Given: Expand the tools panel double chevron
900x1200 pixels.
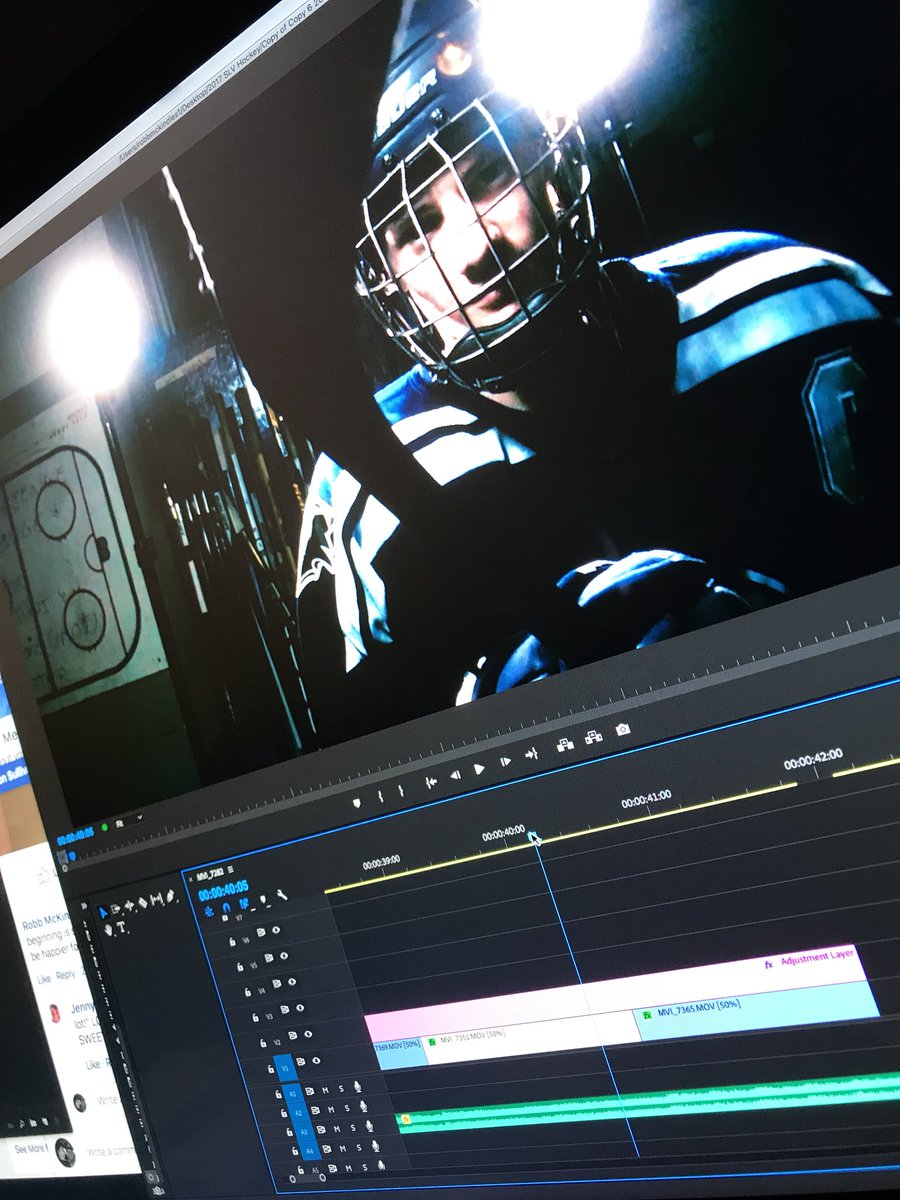Looking at the screenshot, I should [84, 906].
